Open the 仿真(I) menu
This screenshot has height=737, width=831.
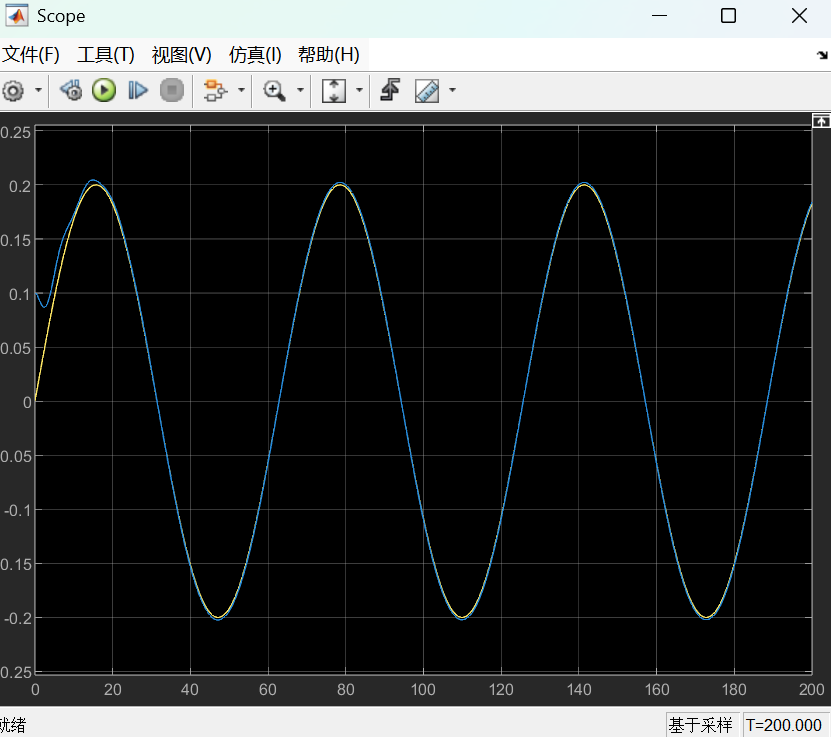pos(255,55)
